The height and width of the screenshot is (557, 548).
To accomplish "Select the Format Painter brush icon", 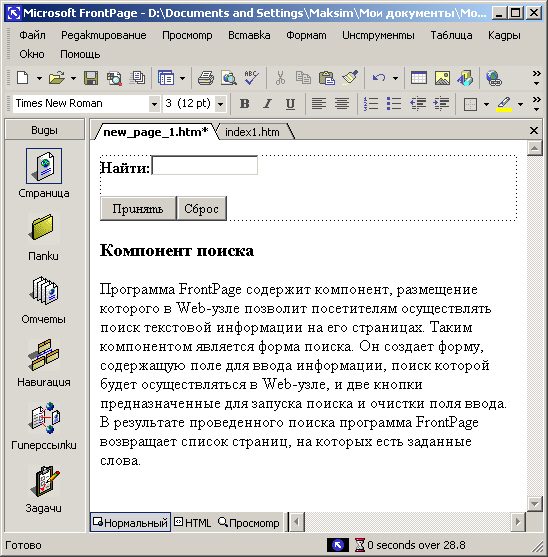I will (x=350, y=78).
